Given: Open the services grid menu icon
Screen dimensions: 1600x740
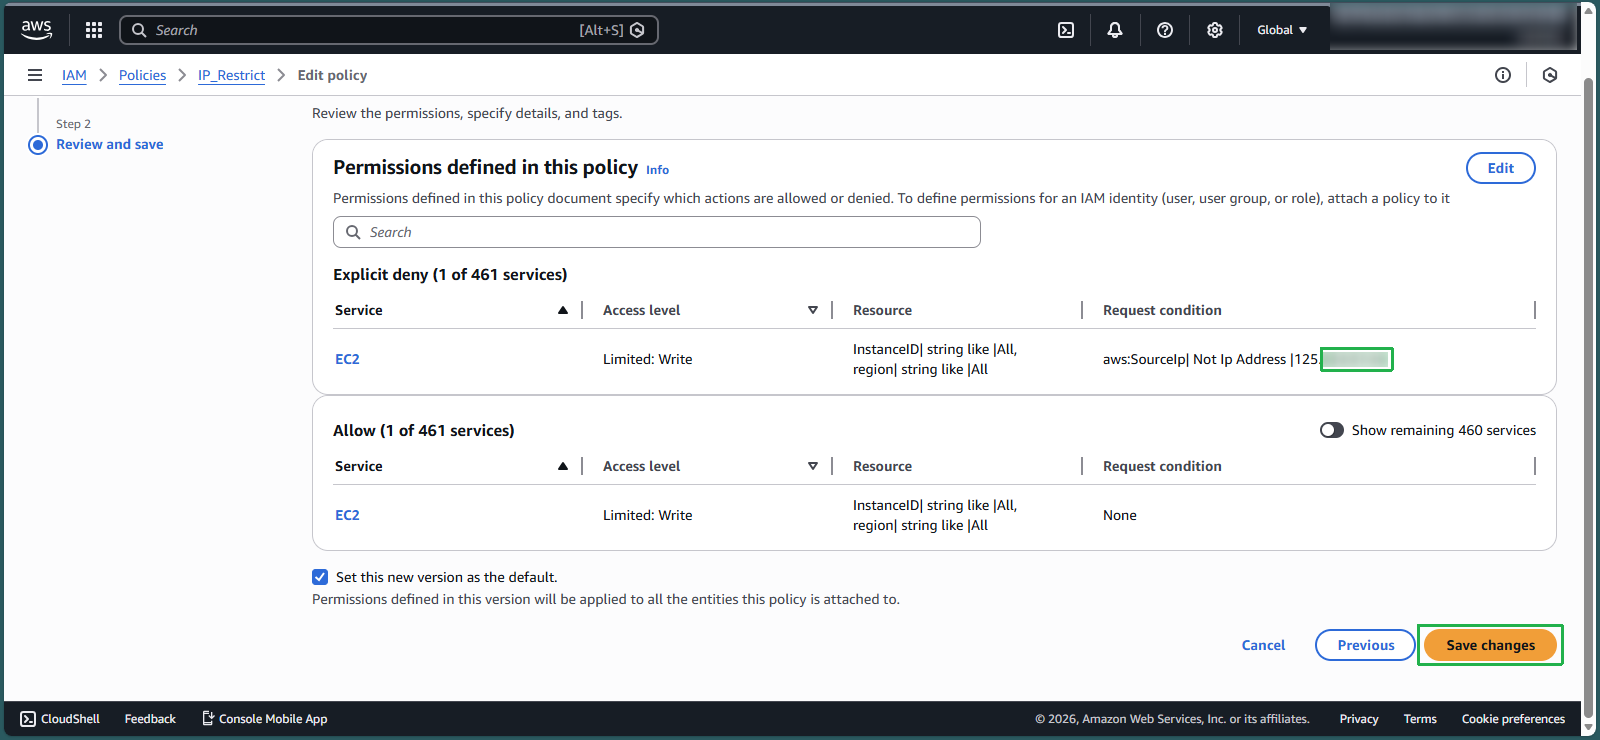Looking at the screenshot, I should 94,30.
